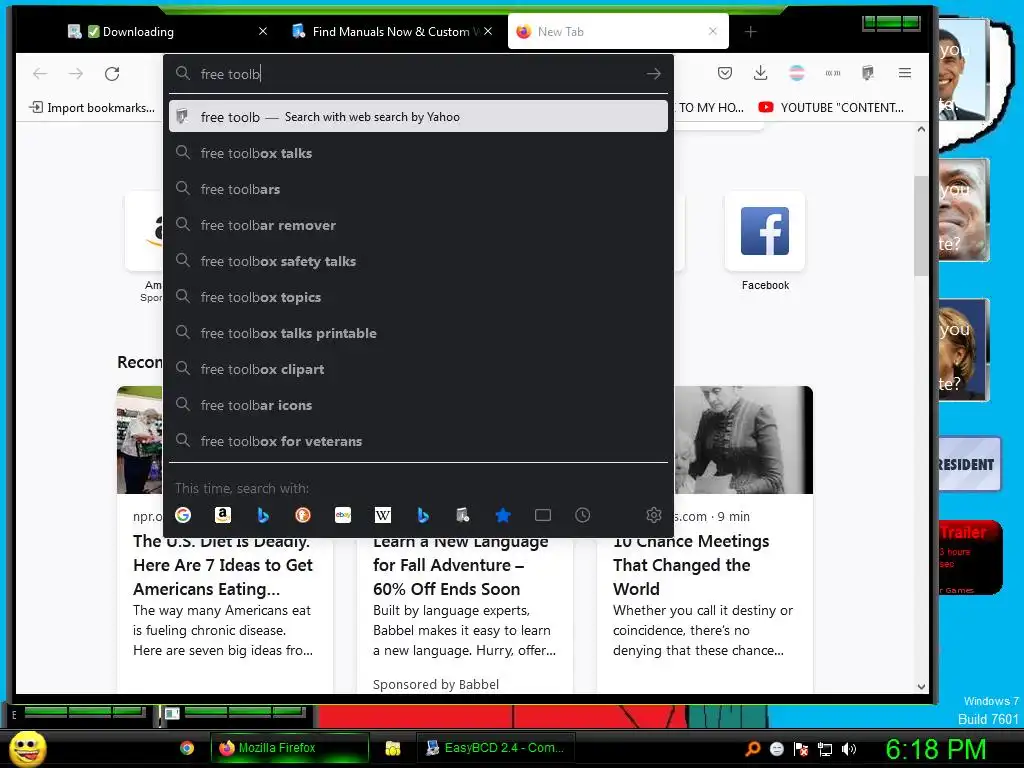Open new tab with plus button

pyautogui.click(x=750, y=31)
